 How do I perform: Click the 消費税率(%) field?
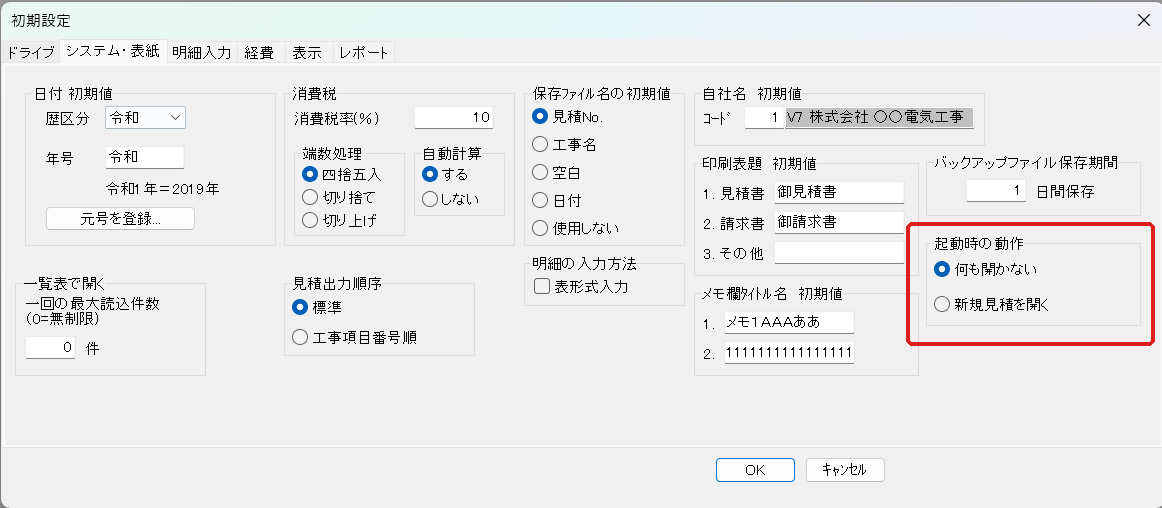pos(454,117)
